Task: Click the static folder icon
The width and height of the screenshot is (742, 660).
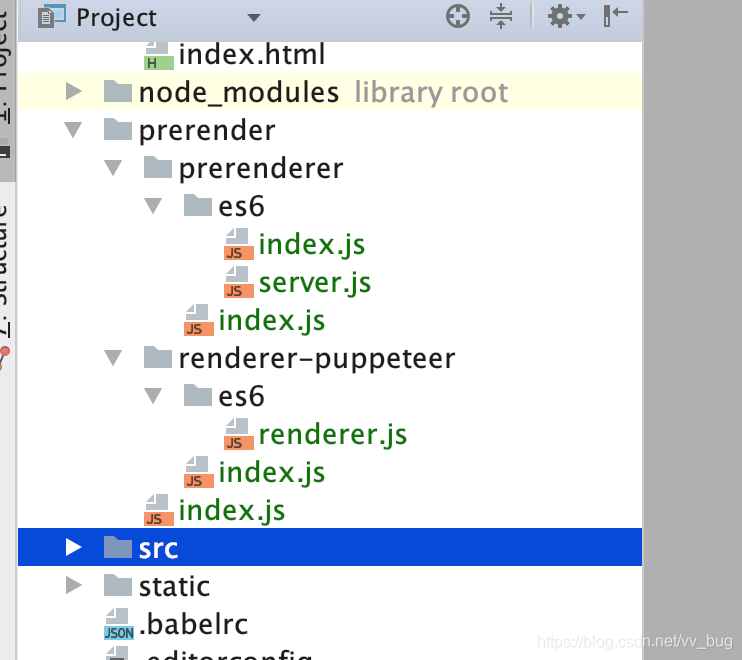Action: click(x=118, y=585)
